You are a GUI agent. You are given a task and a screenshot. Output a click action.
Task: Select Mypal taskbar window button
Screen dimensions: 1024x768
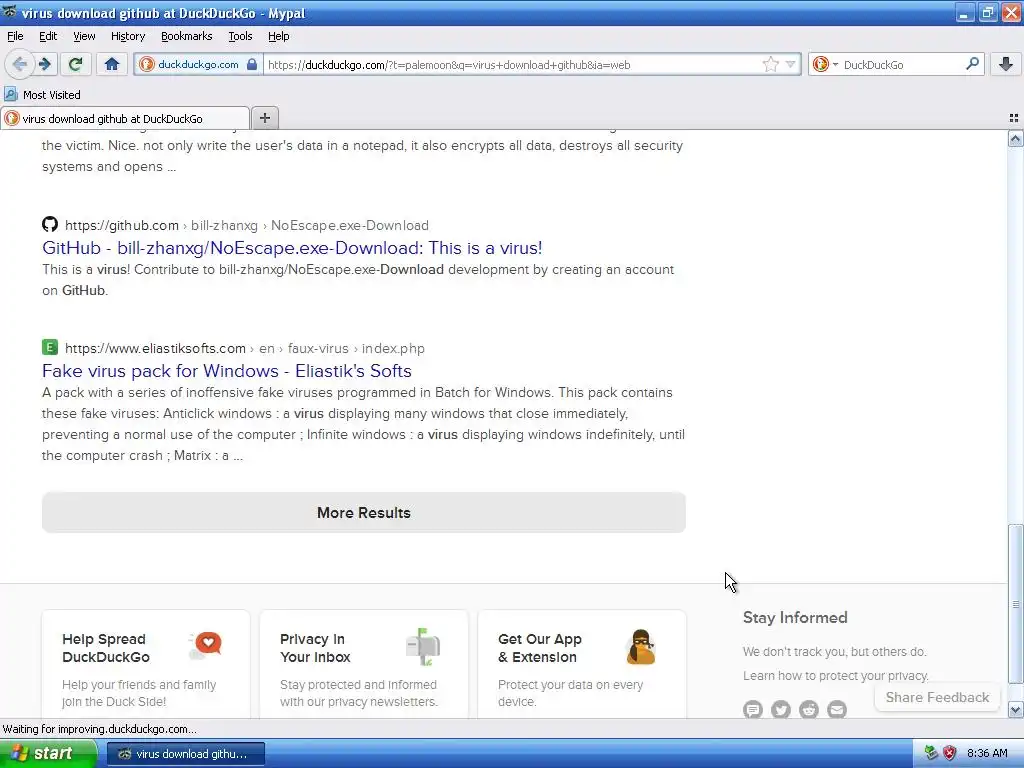pos(185,754)
